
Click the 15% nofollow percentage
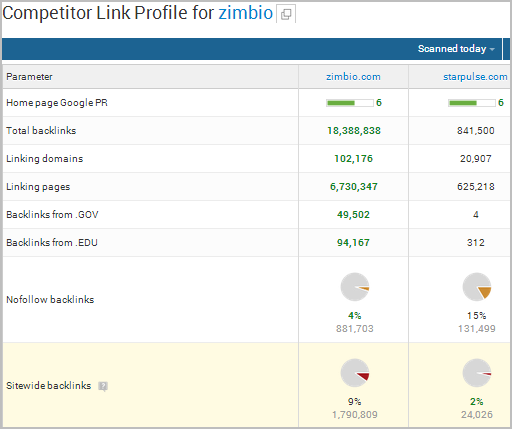[x=477, y=316]
